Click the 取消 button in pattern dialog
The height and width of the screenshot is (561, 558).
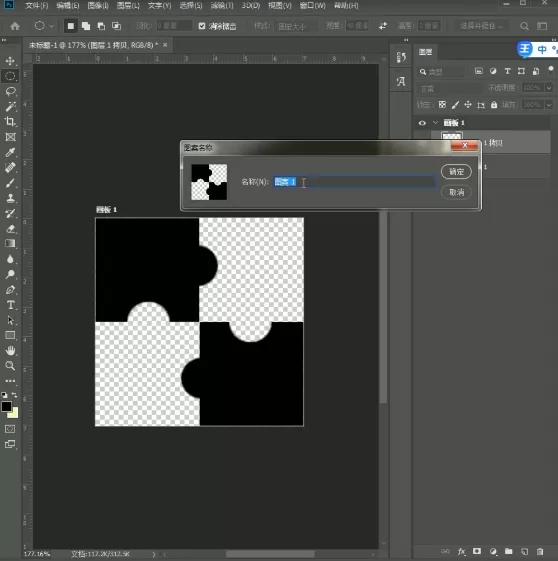tap(456, 192)
